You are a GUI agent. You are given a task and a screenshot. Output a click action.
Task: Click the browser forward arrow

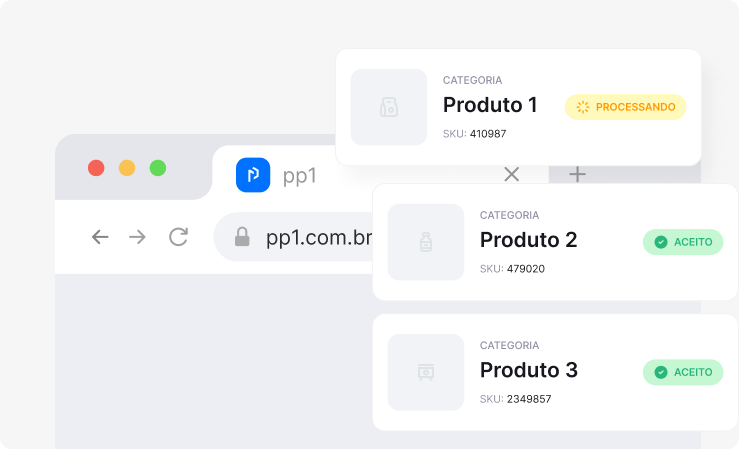point(137,237)
